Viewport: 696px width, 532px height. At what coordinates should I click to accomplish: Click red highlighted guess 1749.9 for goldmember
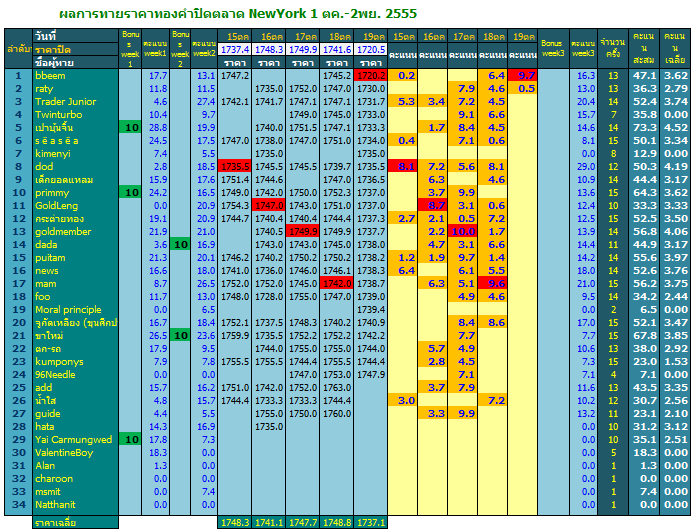click(x=303, y=232)
